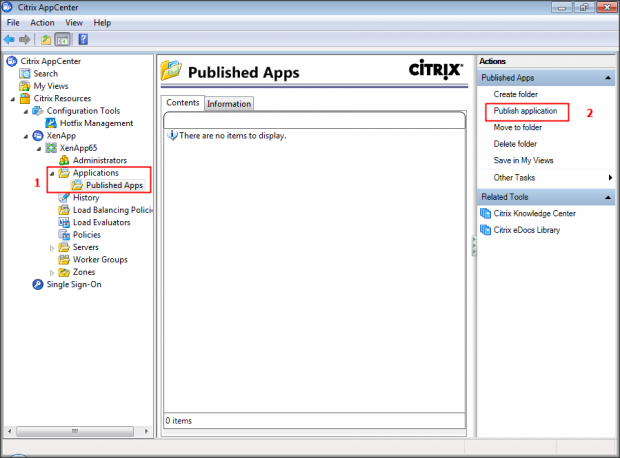The image size is (620, 458).
Task: Collapse the Applications tree node
Action: pyautogui.click(x=52, y=174)
